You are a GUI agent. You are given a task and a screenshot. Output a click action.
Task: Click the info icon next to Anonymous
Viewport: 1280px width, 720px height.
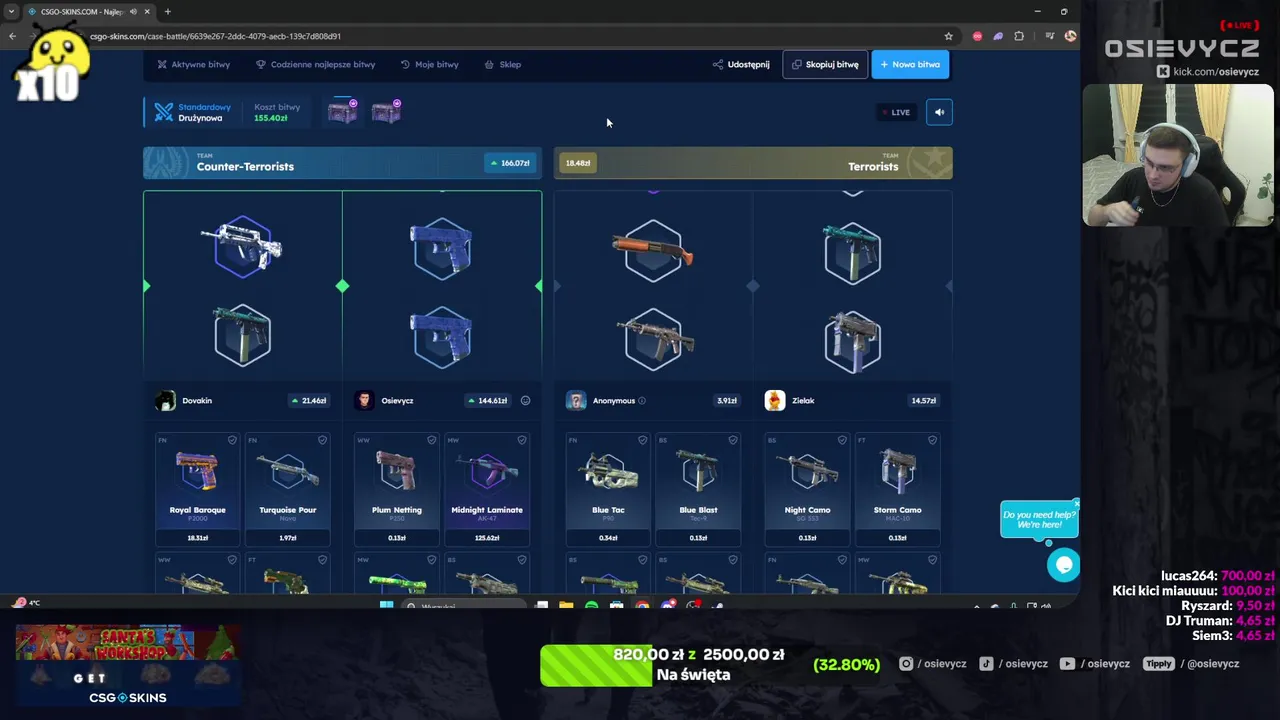point(642,401)
